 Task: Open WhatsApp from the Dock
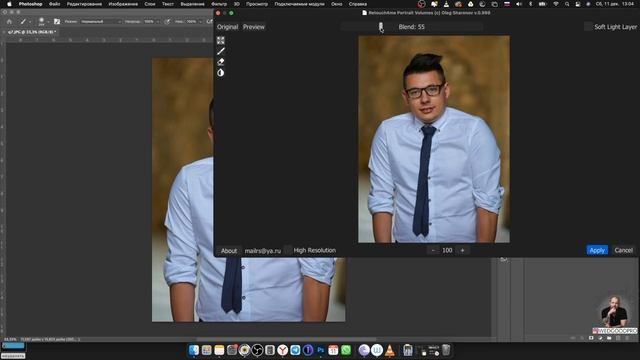tap(346, 350)
